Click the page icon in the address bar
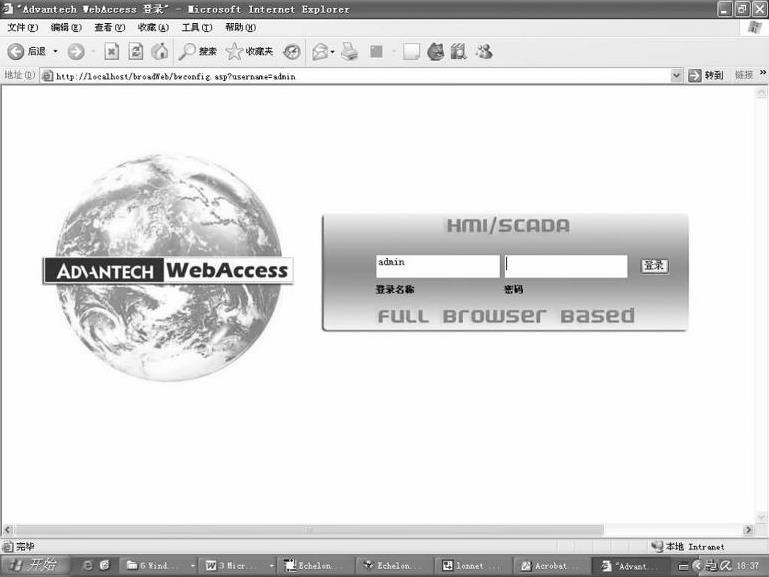The width and height of the screenshot is (769, 577). [x=48, y=76]
